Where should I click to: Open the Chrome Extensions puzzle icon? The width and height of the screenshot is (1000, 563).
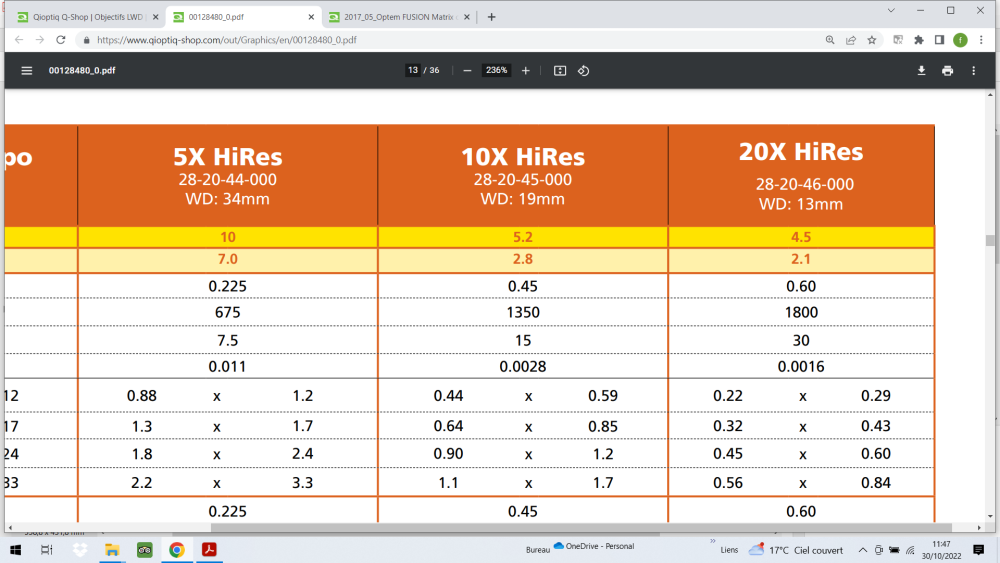918,40
